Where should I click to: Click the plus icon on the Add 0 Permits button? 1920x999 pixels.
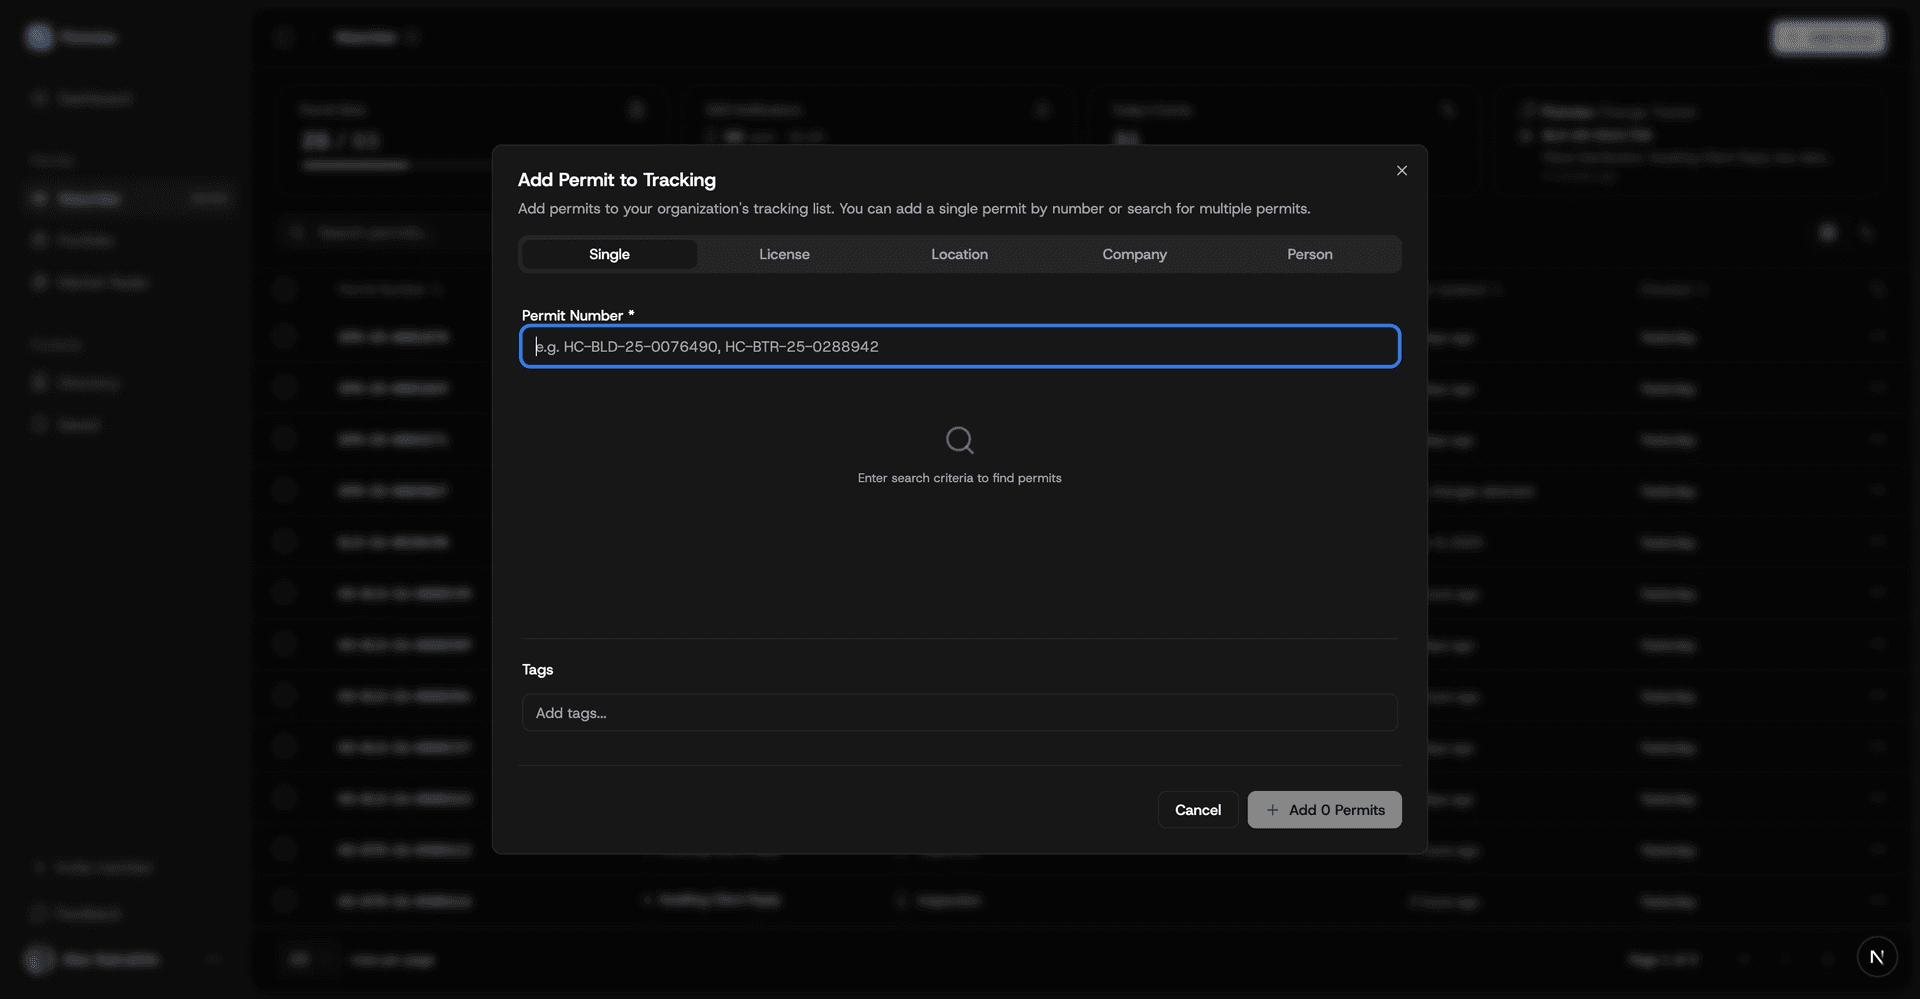click(x=1271, y=810)
